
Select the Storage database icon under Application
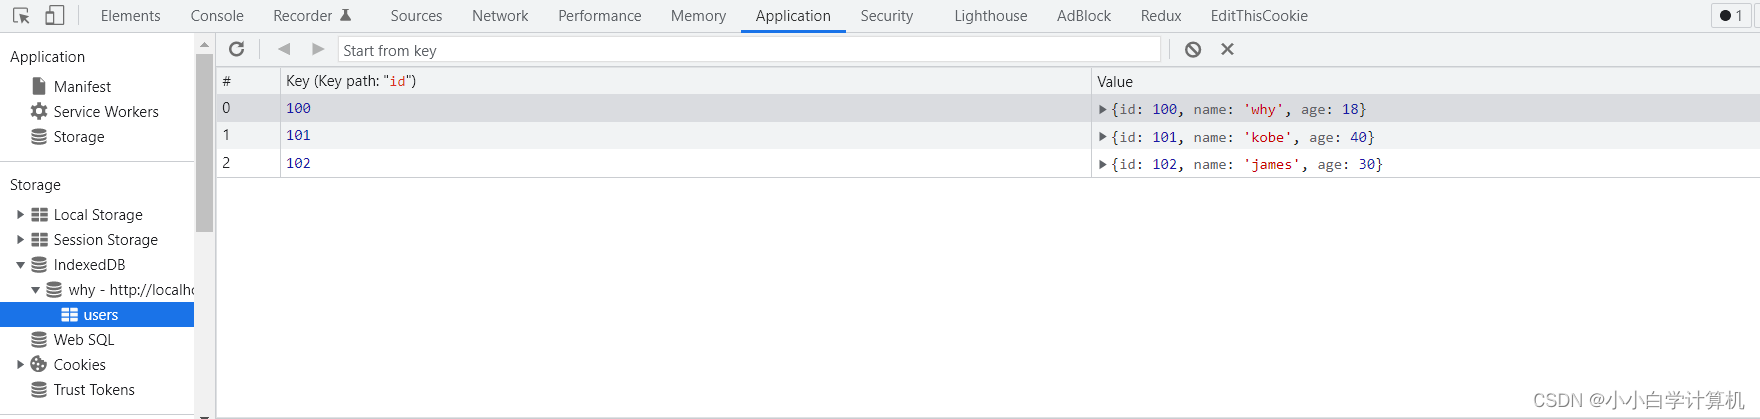(39, 136)
